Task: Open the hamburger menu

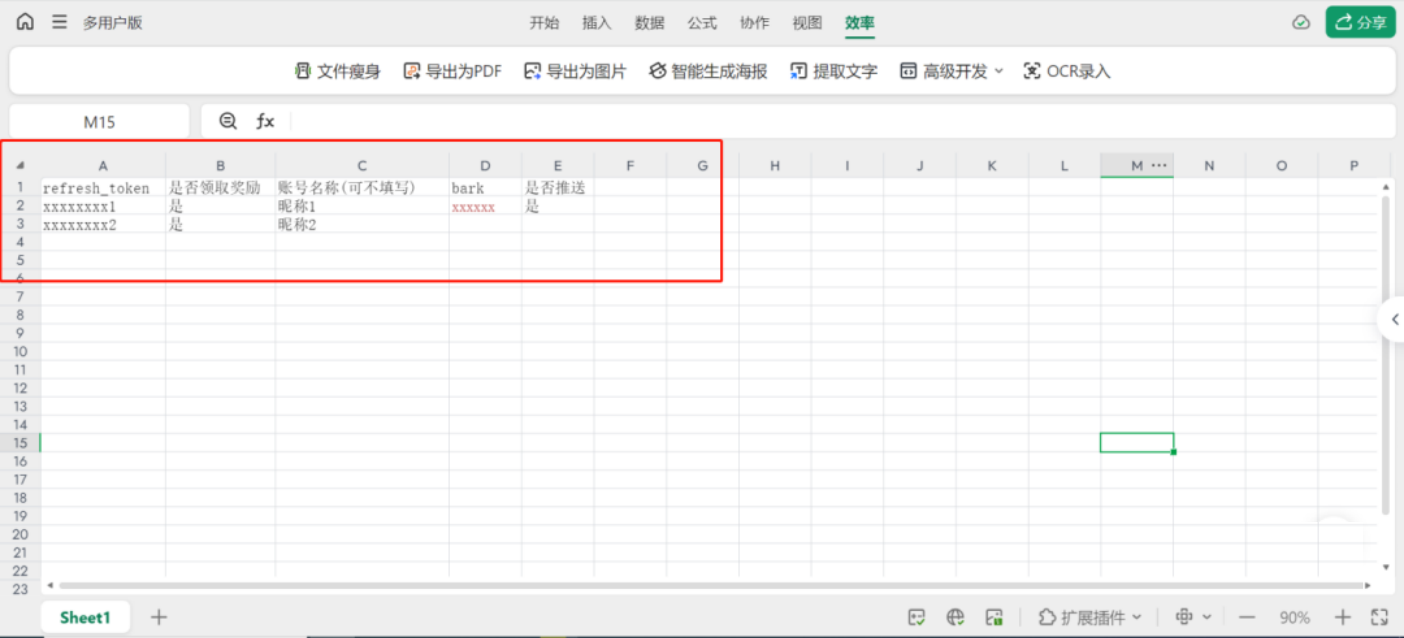Action: click(60, 22)
